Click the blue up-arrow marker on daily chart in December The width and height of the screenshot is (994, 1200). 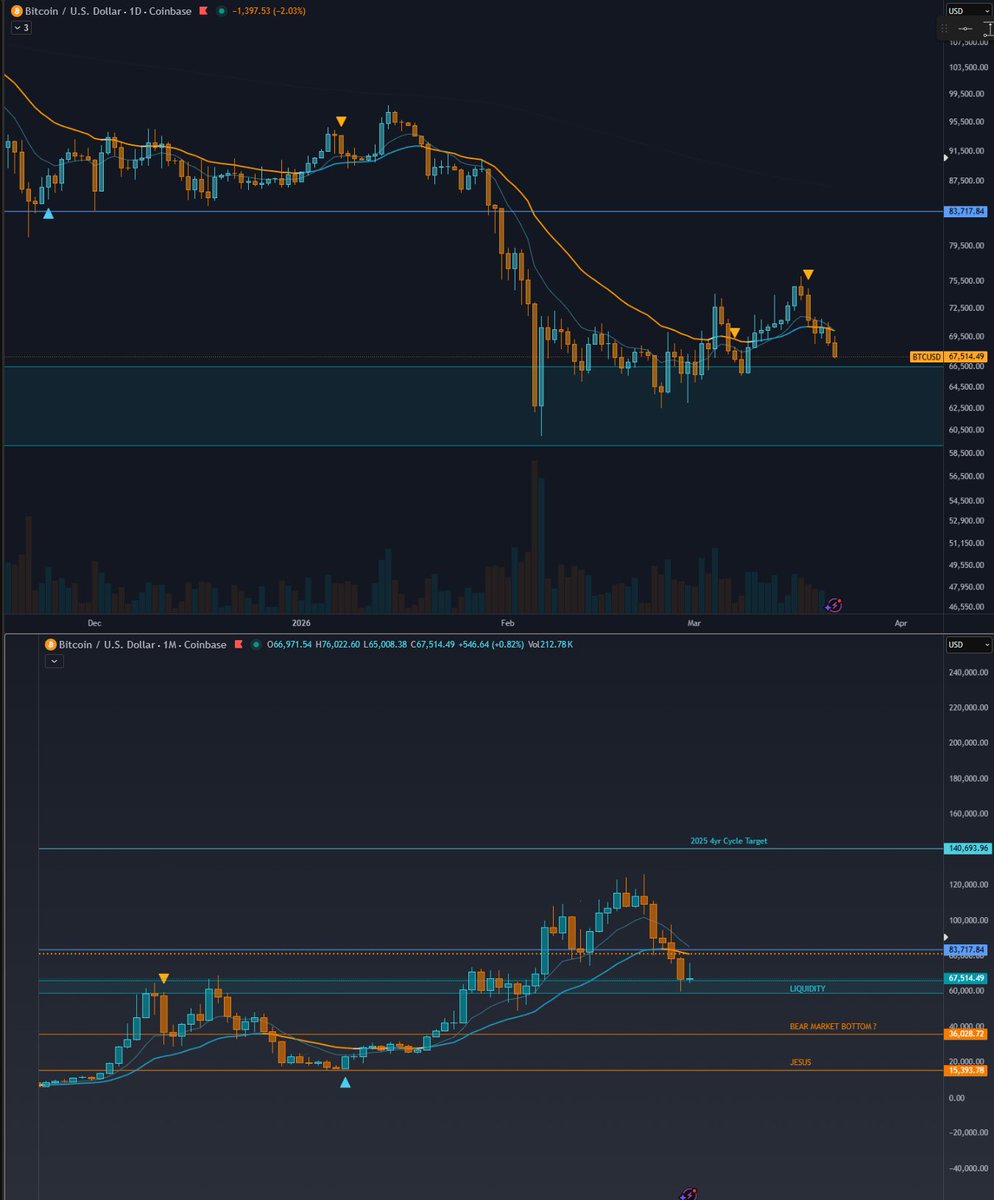(48, 213)
